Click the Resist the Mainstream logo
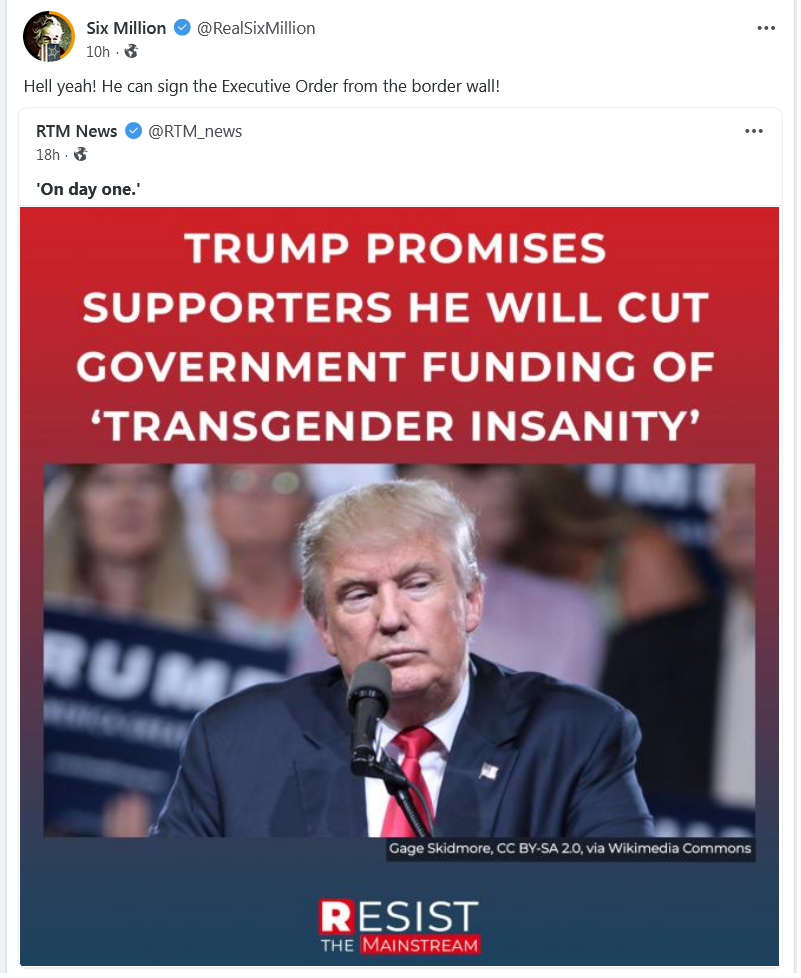 pos(399,926)
